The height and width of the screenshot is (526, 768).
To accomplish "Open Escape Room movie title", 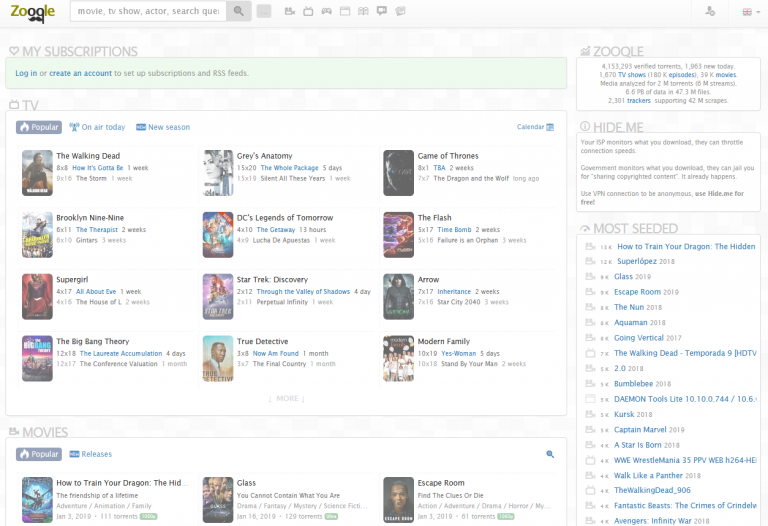I will (x=441, y=483).
